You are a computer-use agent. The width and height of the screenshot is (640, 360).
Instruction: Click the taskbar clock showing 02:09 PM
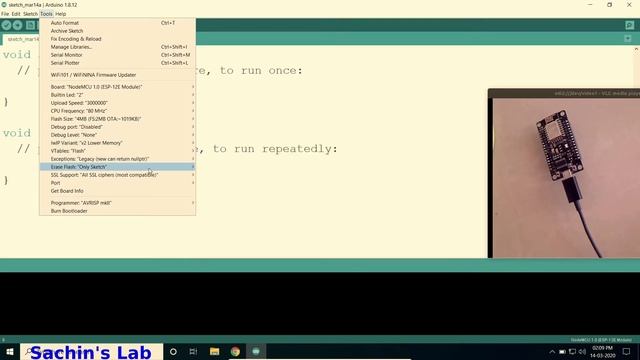click(x=602, y=351)
